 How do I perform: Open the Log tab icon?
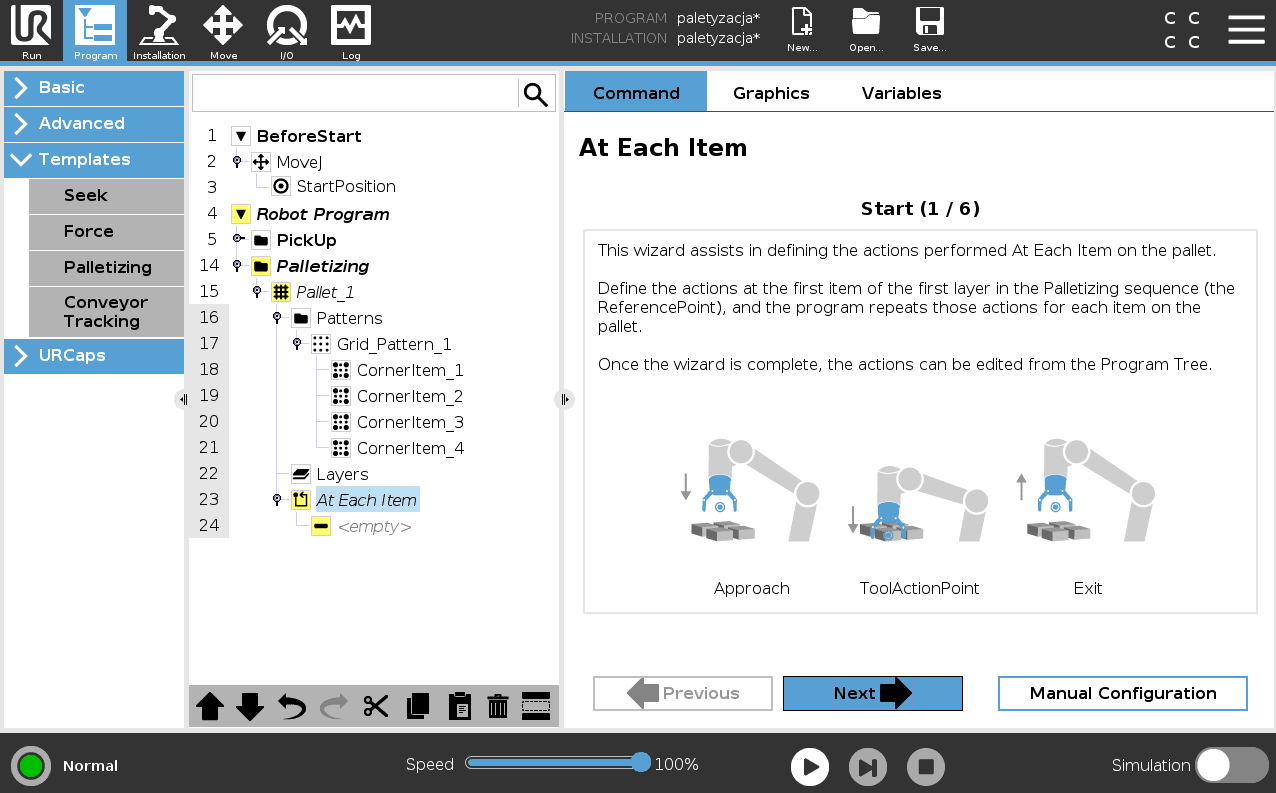point(351,32)
